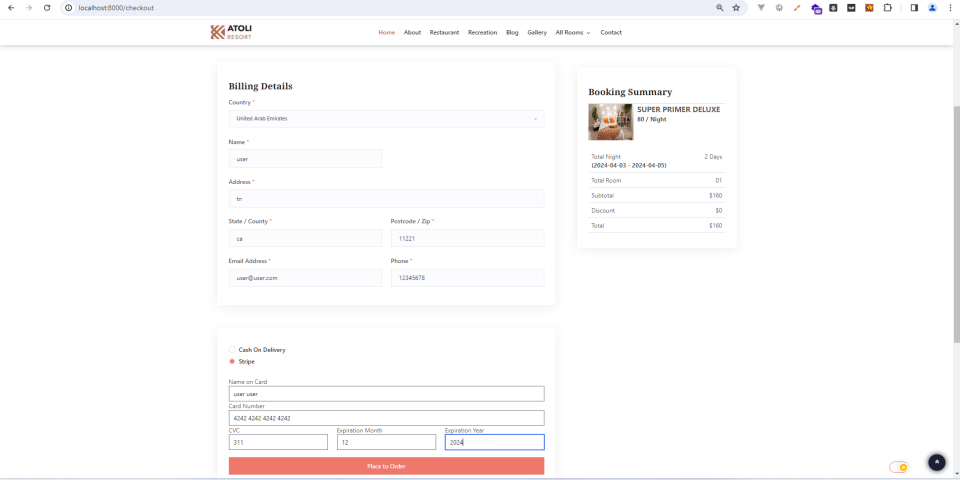The image size is (960, 480).
Task: Click the Atoli Resort logo
Action: tap(231, 32)
